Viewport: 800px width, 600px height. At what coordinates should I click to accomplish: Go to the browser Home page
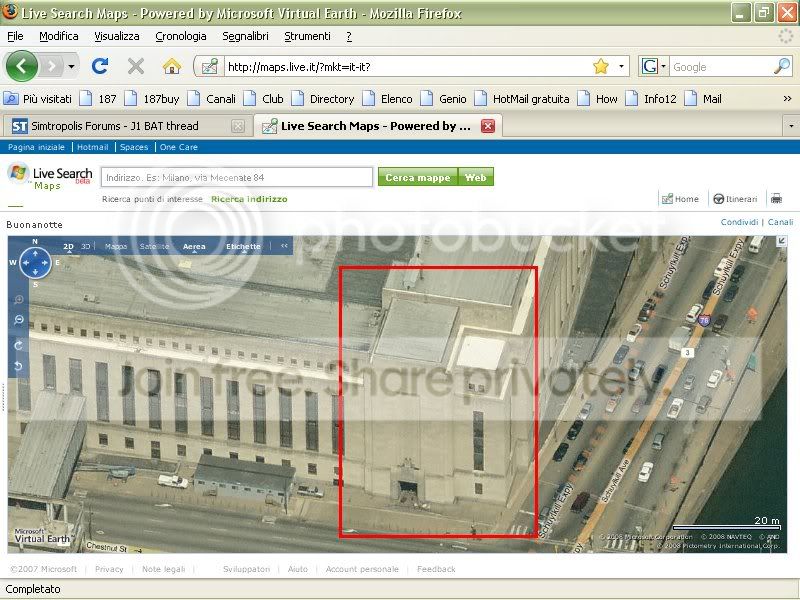172,66
